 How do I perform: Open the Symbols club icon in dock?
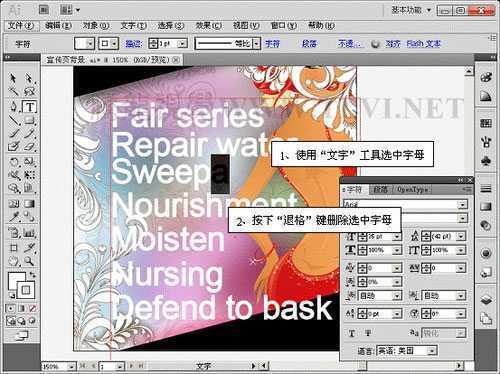coord(486,161)
